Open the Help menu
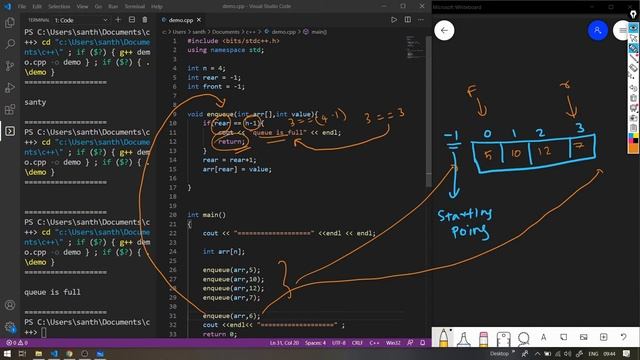 157,7
